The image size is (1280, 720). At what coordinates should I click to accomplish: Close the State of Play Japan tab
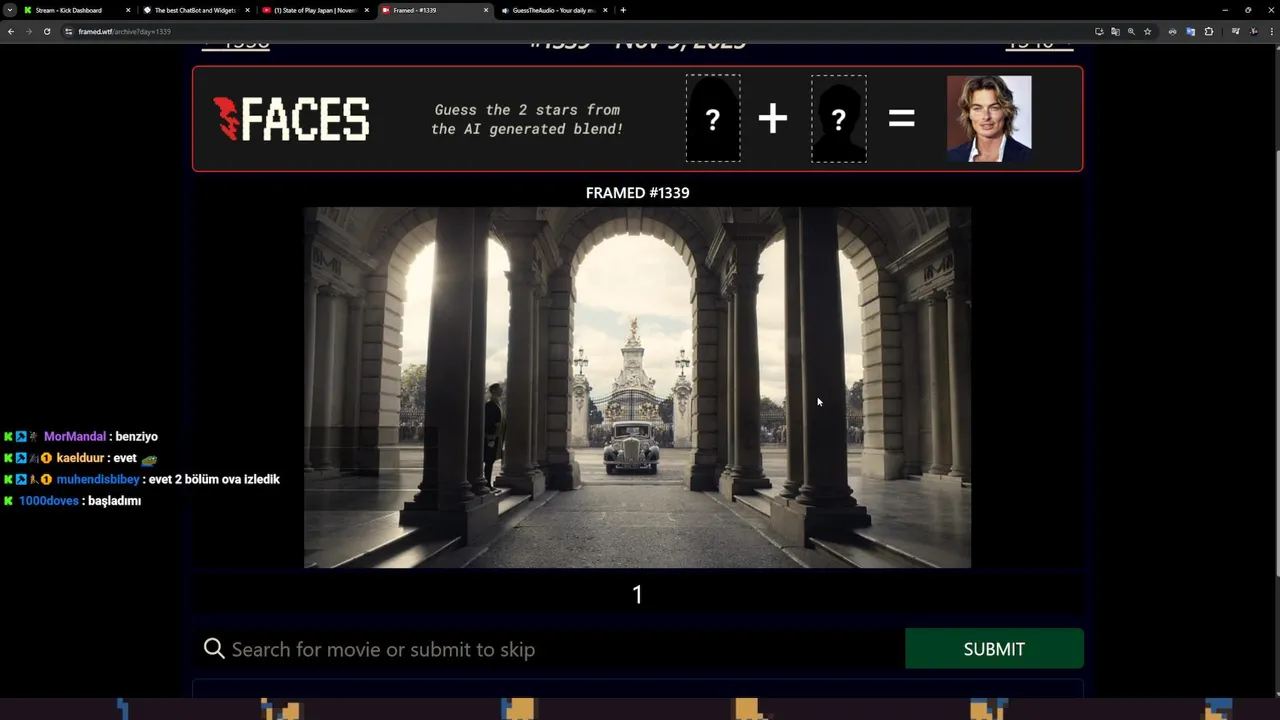tap(367, 10)
